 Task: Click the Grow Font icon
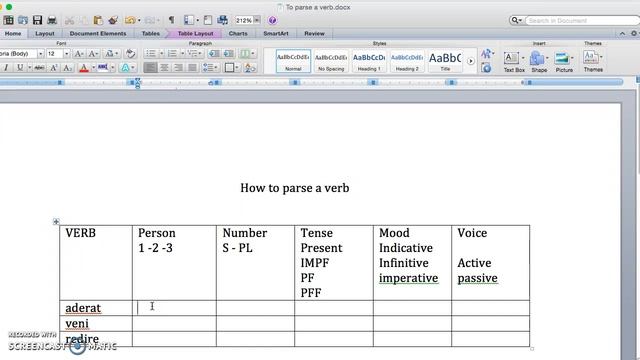[x=79, y=53]
